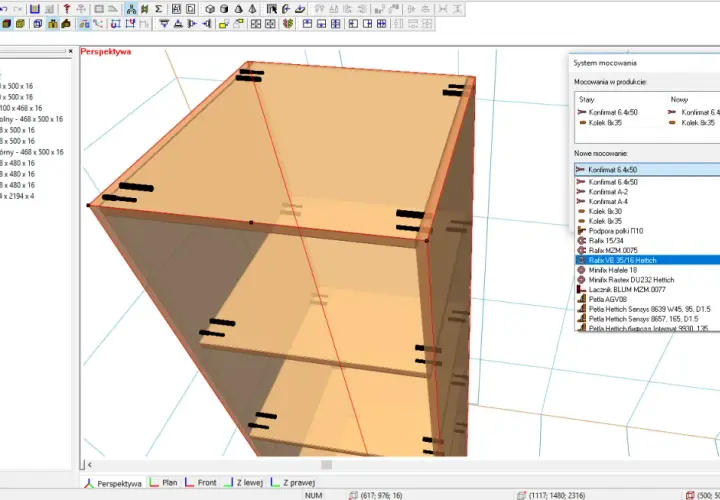Click the selection pointer with list icon

[x=272, y=9]
